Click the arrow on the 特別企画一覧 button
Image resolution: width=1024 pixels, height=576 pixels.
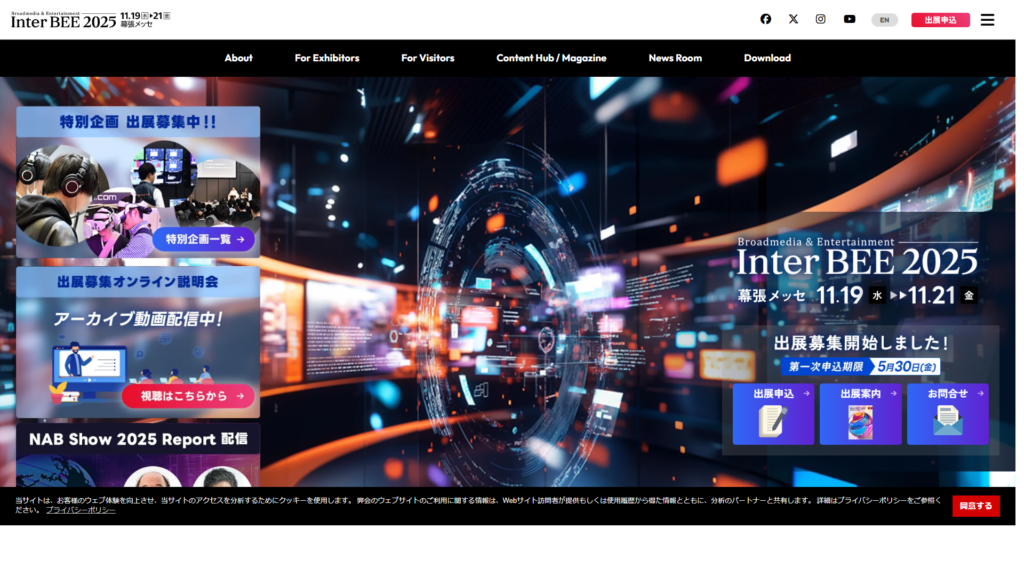(x=241, y=240)
